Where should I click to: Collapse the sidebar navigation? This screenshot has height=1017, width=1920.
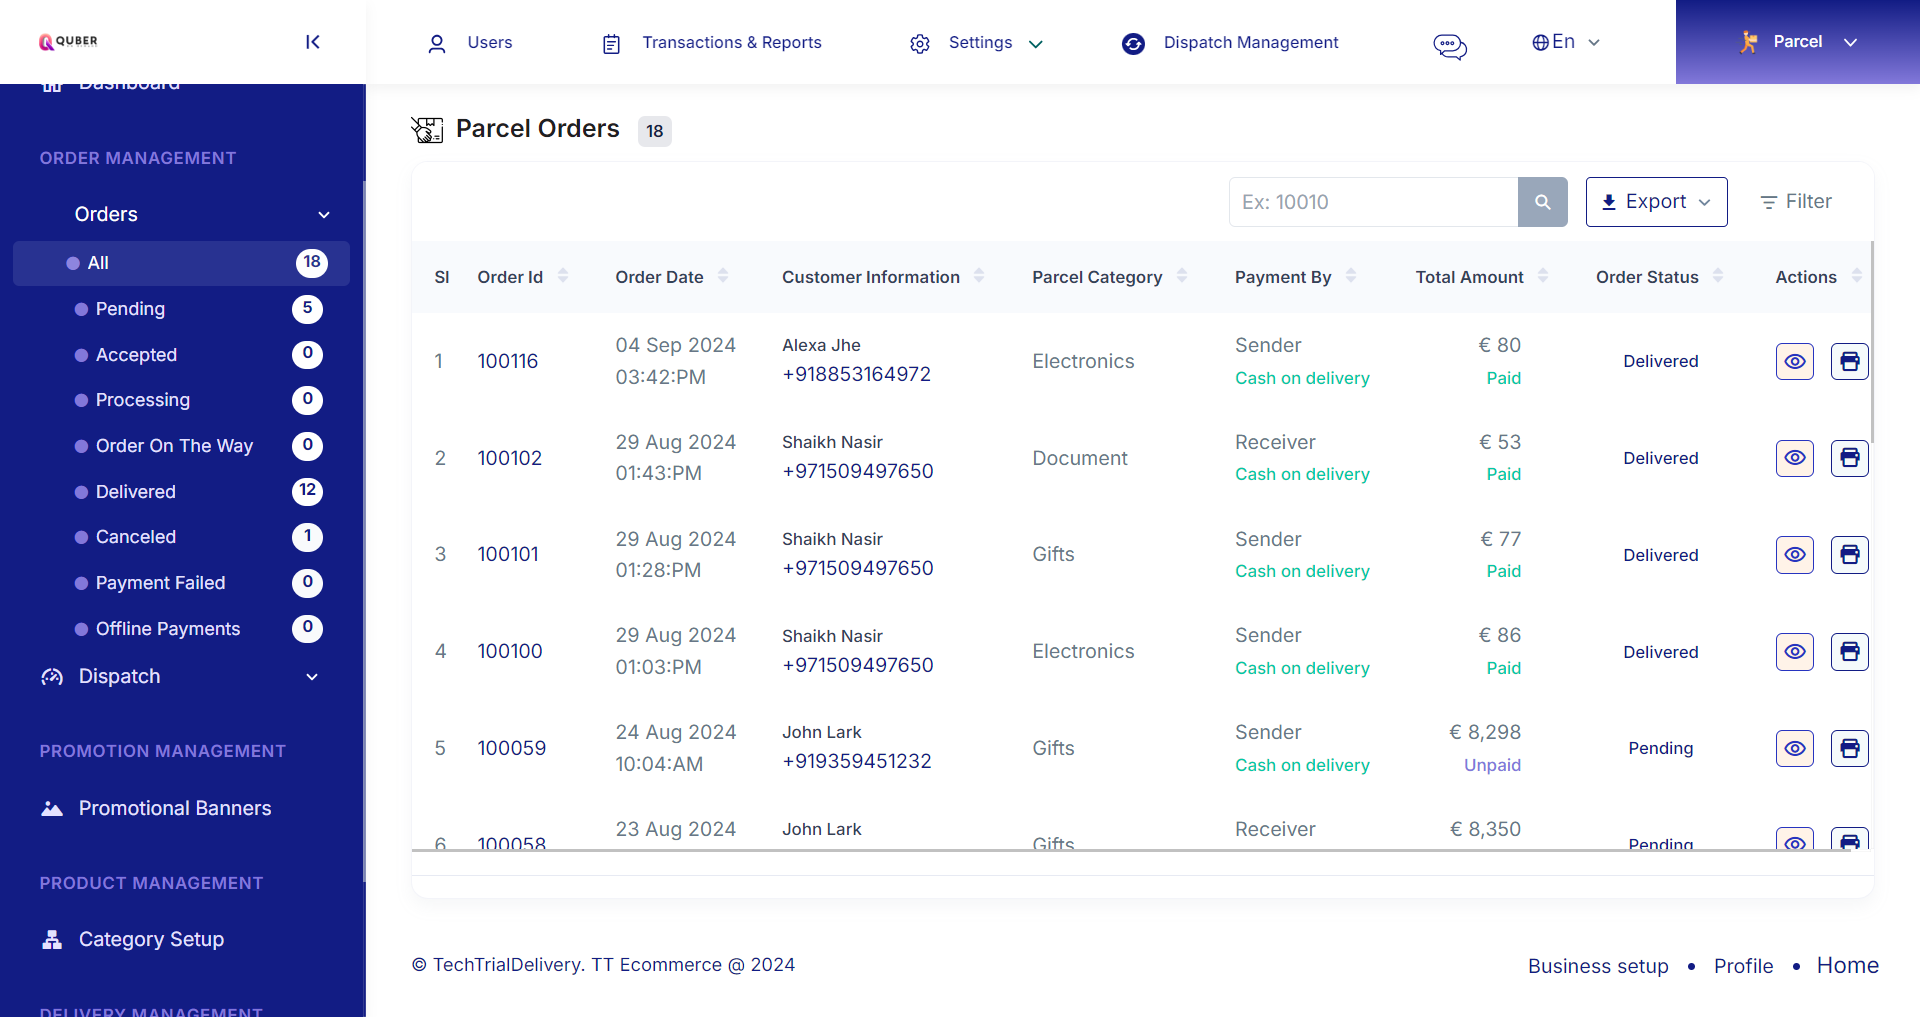[313, 42]
